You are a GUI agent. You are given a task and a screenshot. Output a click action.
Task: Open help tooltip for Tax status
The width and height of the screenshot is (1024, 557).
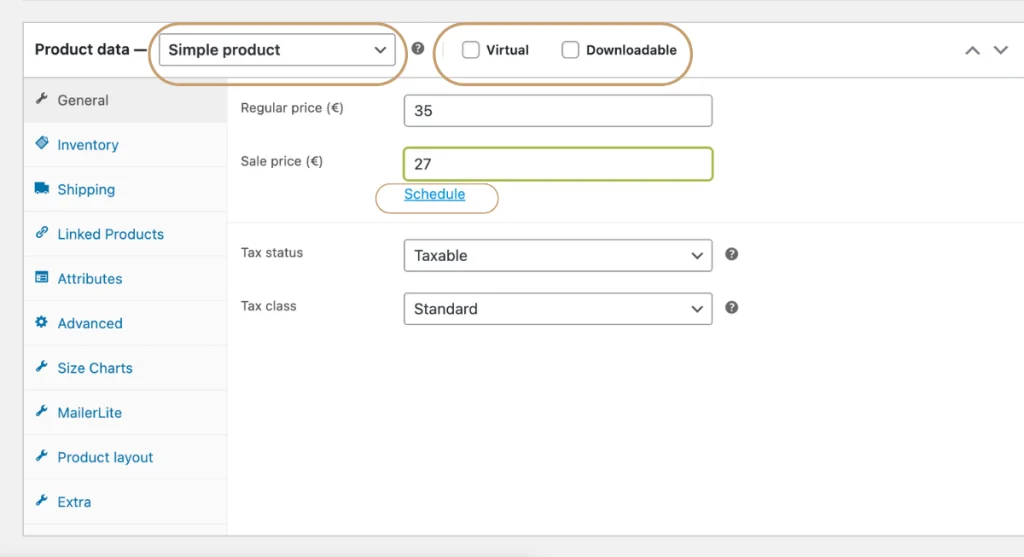coord(731,254)
